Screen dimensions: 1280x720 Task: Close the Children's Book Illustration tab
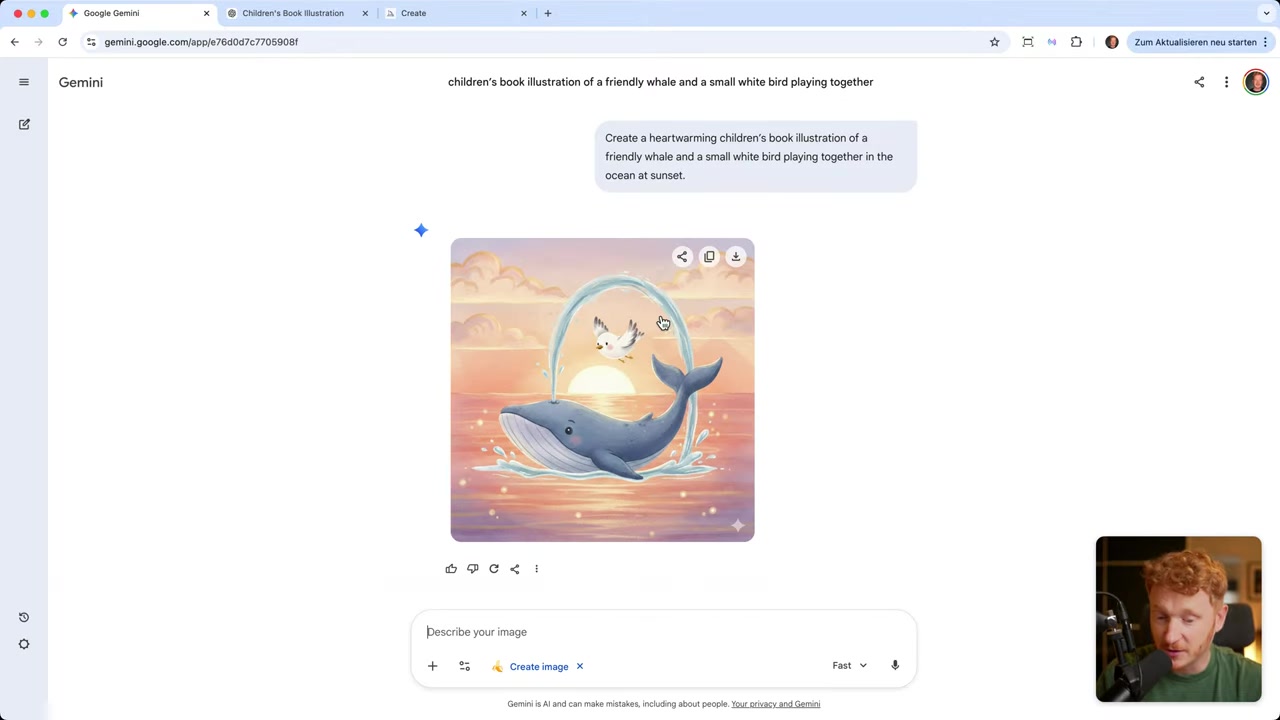point(365,13)
